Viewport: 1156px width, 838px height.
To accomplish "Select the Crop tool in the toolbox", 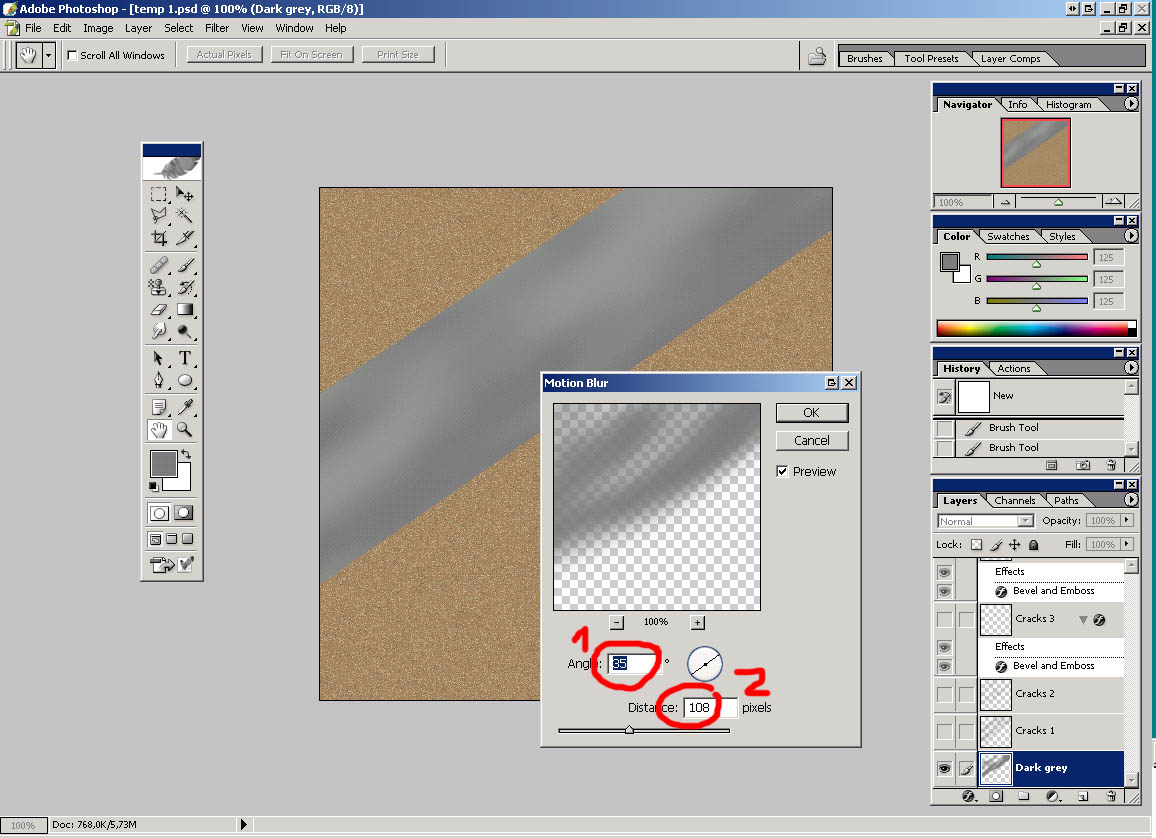I will click(x=158, y=238).
